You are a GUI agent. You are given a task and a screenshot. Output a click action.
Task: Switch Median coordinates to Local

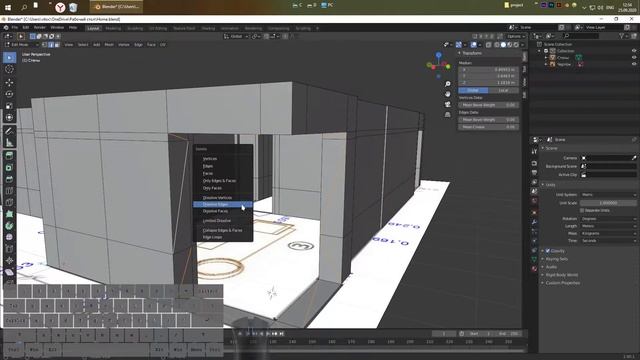coord(504,90)
